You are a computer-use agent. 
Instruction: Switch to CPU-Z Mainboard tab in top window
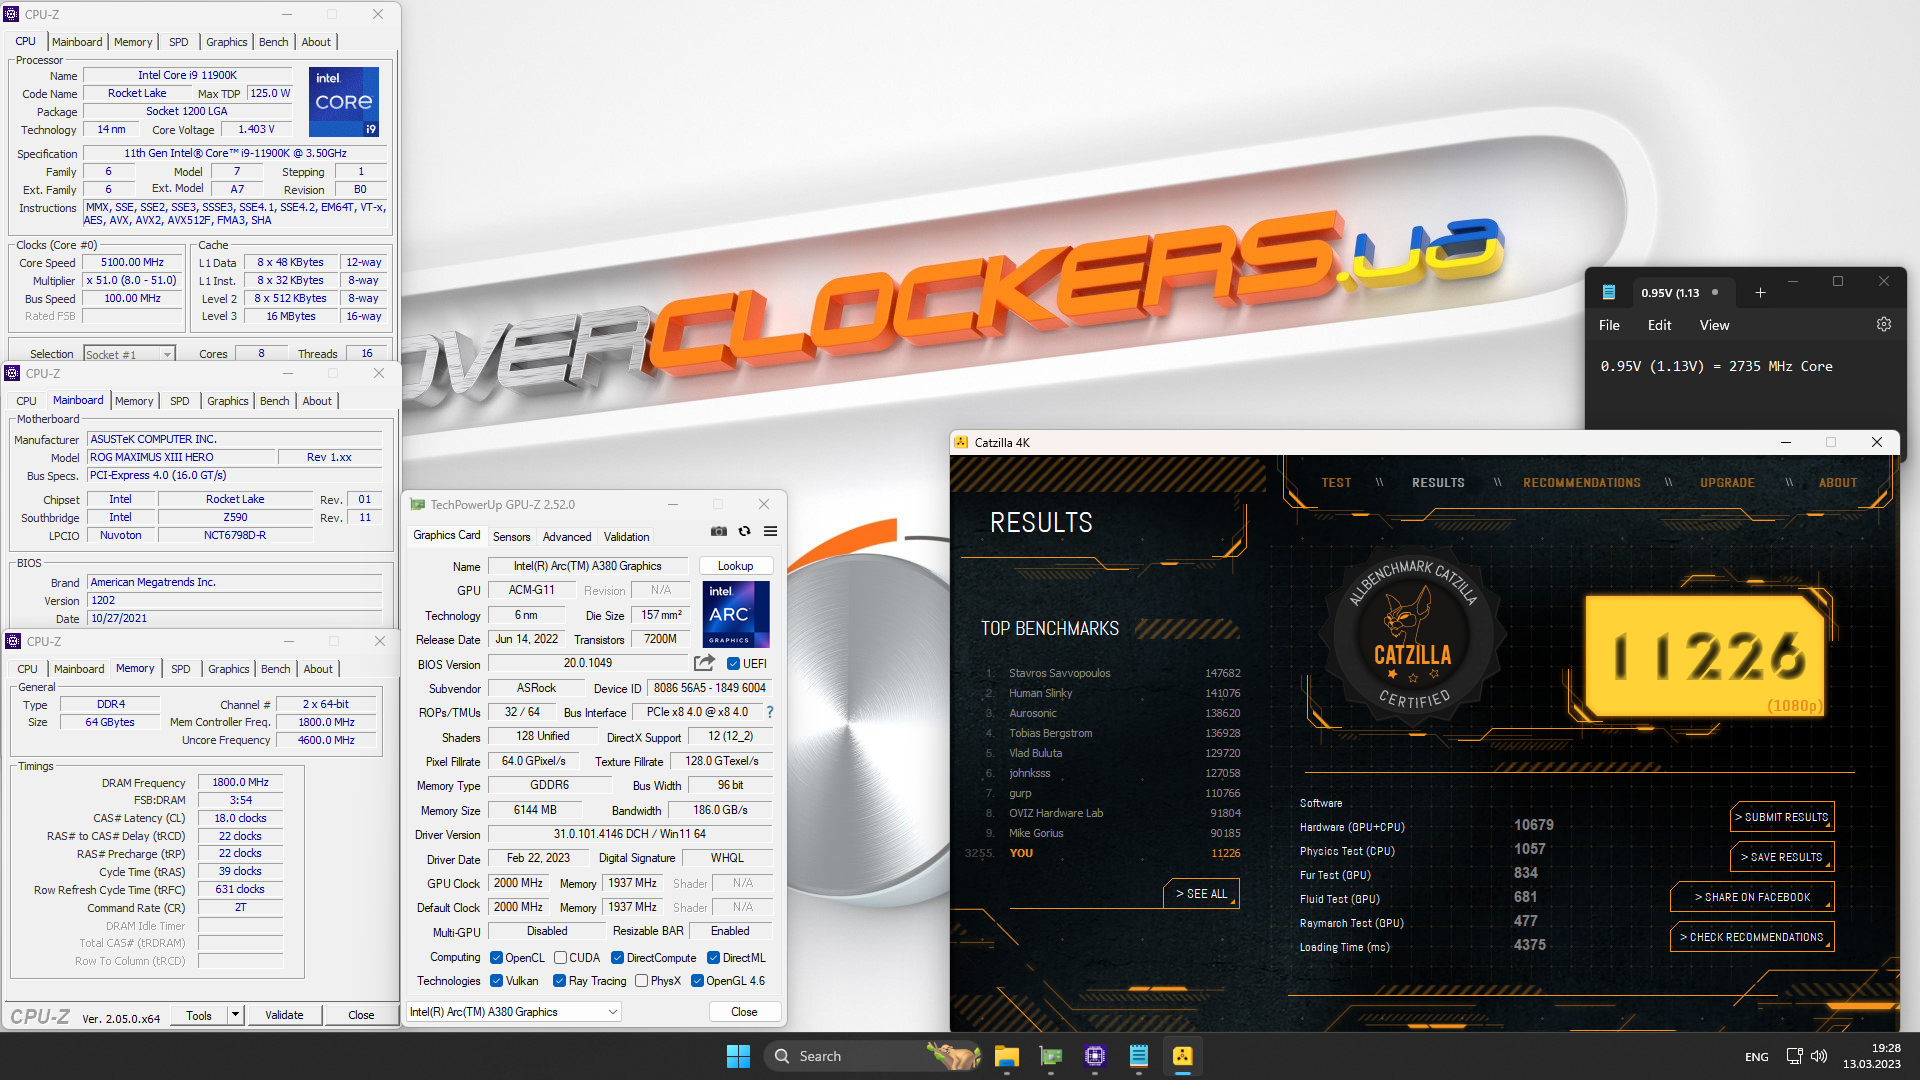77,42
